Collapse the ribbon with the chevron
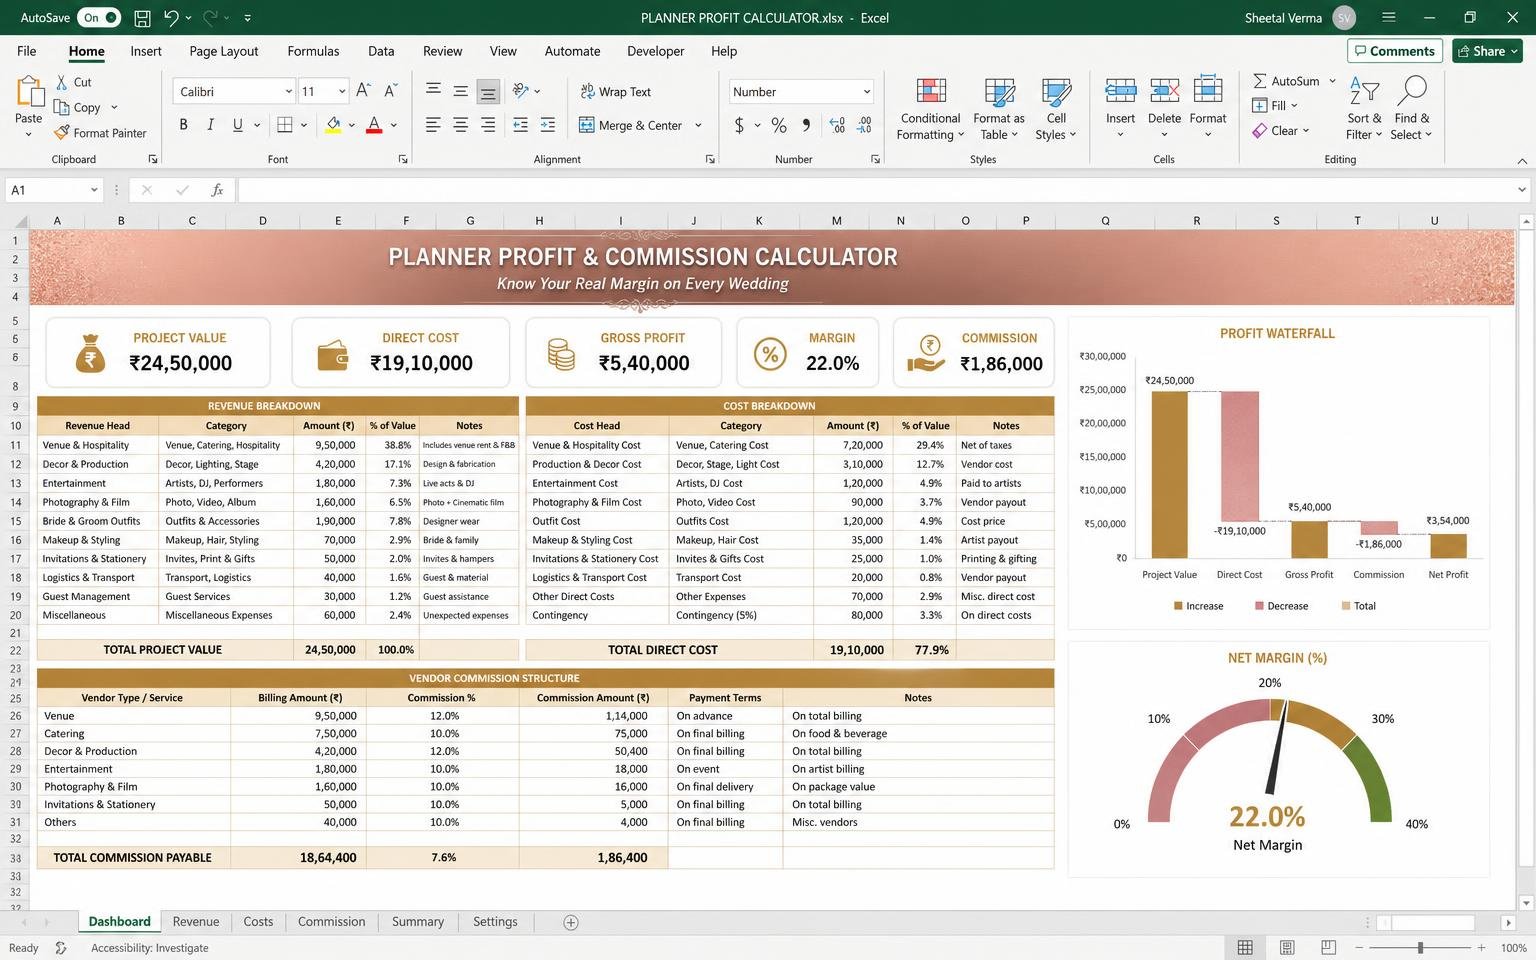The height and width of the screenshot is (960, 1536). [x=1522, y=160]
